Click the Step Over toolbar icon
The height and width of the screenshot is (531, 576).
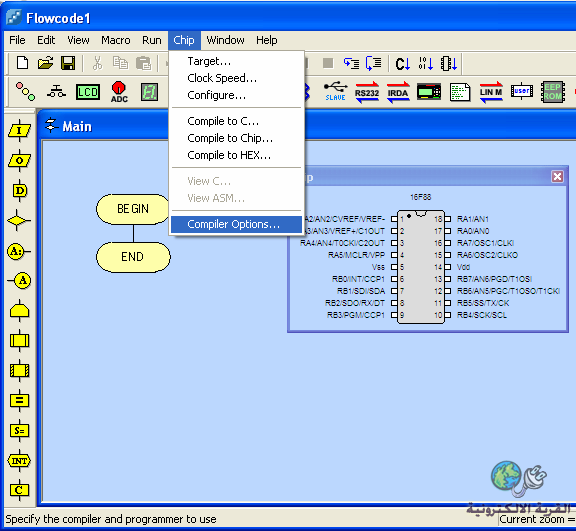click(x=374, y=63)
